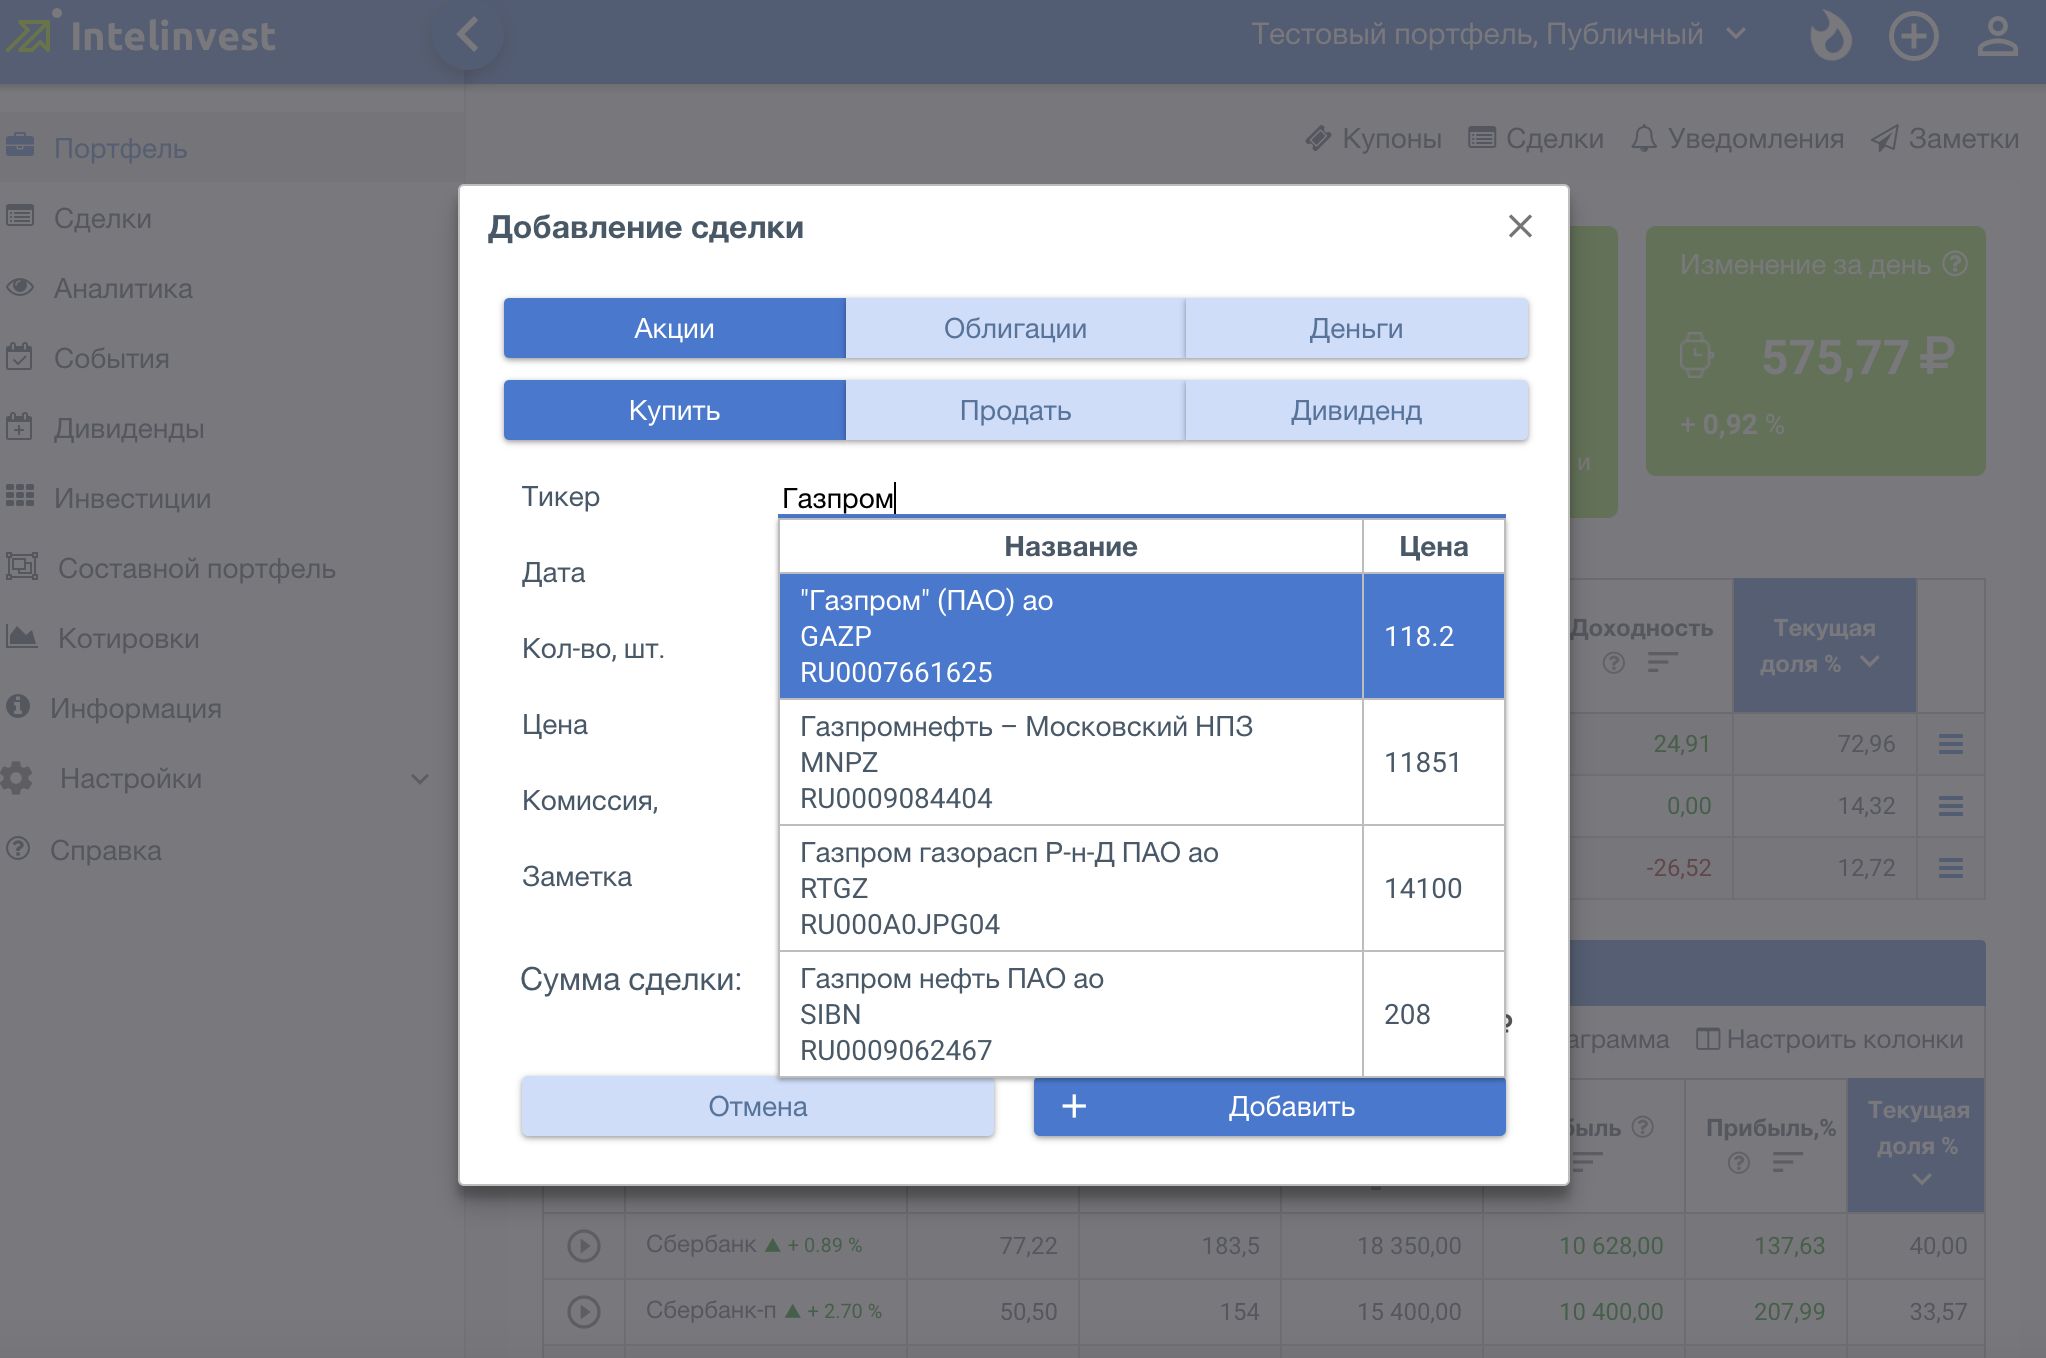Open portfolio selector Тестовый портфель dropdown
This screenshot has height=1358, width=2046.
tap(1498, 34)
